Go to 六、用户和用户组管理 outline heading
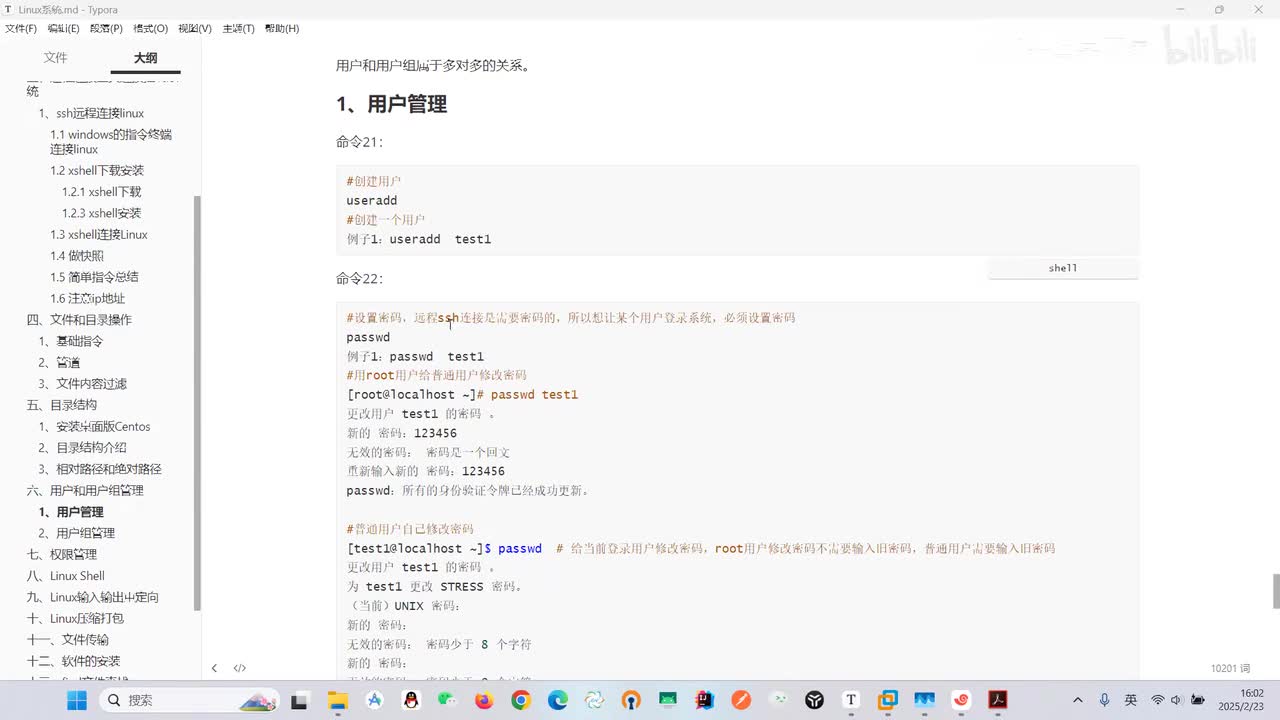The height and width of the screenshot is (720, 1280). point(85,491)
